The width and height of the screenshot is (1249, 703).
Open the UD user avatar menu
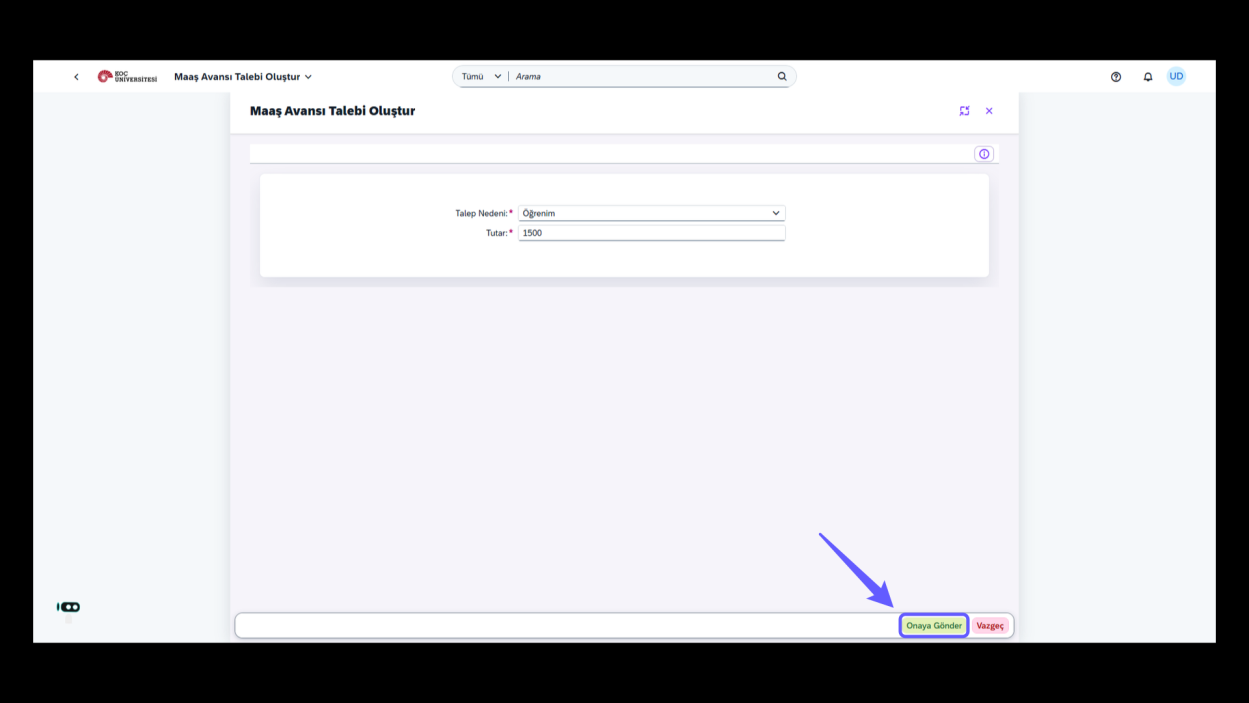(1176, 76)
